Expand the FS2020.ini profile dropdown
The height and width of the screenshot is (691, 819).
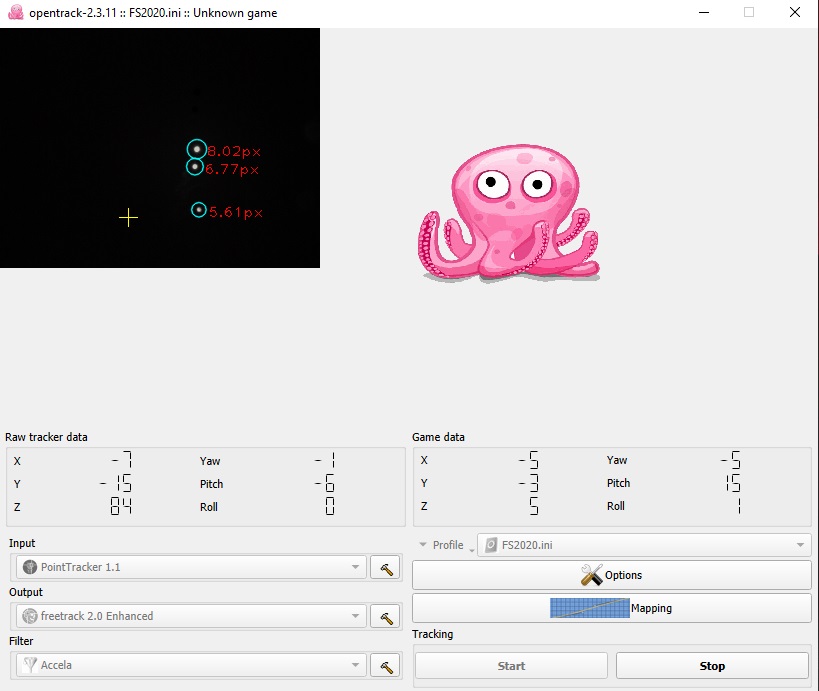tap(645, 545)
